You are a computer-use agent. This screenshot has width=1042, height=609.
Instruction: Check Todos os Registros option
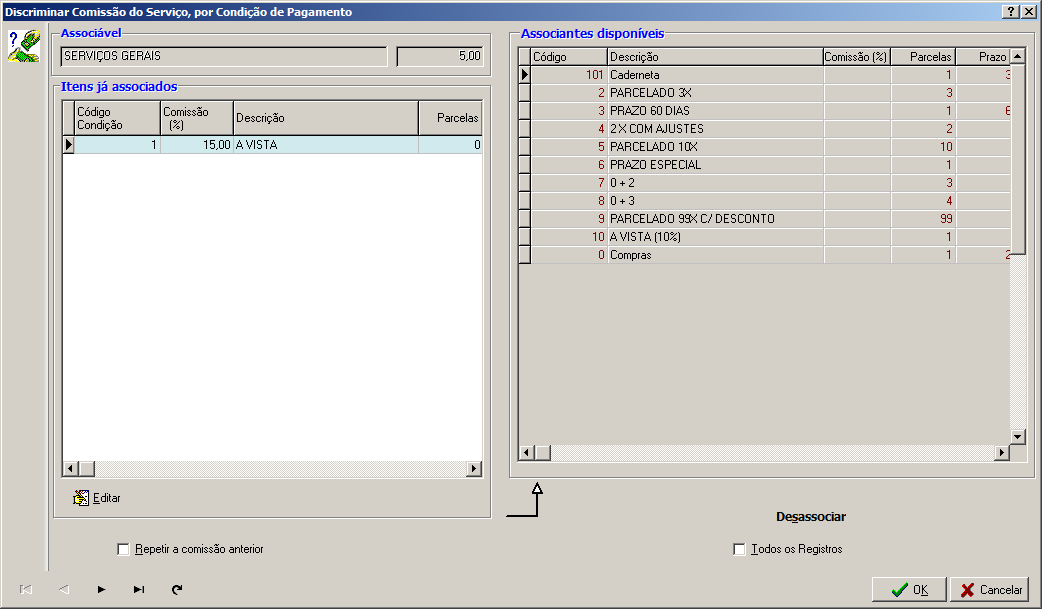tap(740, 549)
